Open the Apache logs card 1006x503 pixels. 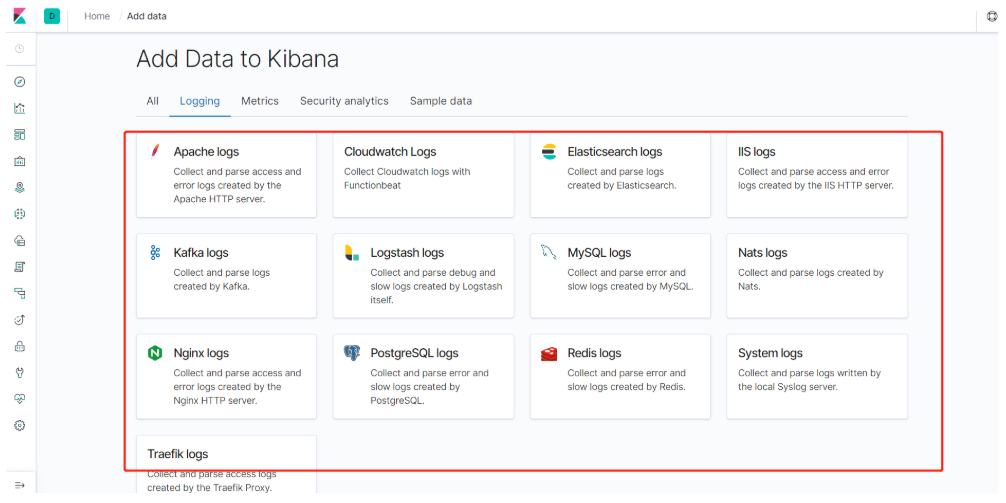coord(226,174)
